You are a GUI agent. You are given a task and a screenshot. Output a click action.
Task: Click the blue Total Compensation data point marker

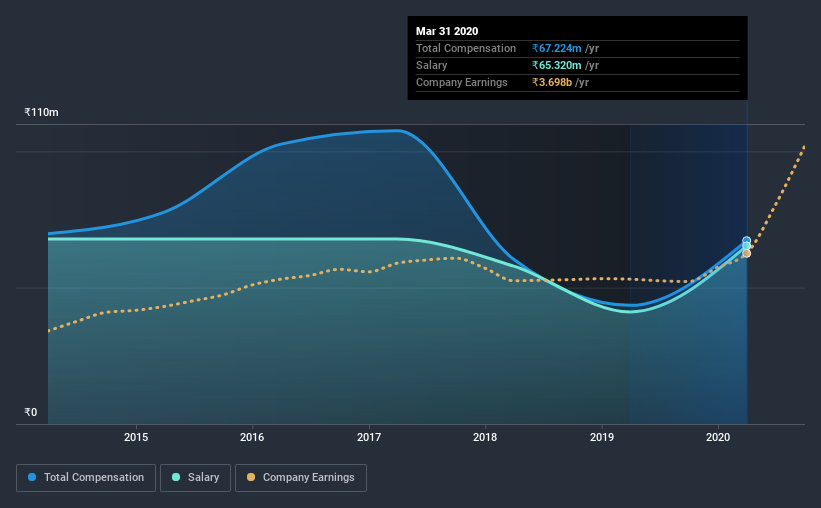click(747, 240)
